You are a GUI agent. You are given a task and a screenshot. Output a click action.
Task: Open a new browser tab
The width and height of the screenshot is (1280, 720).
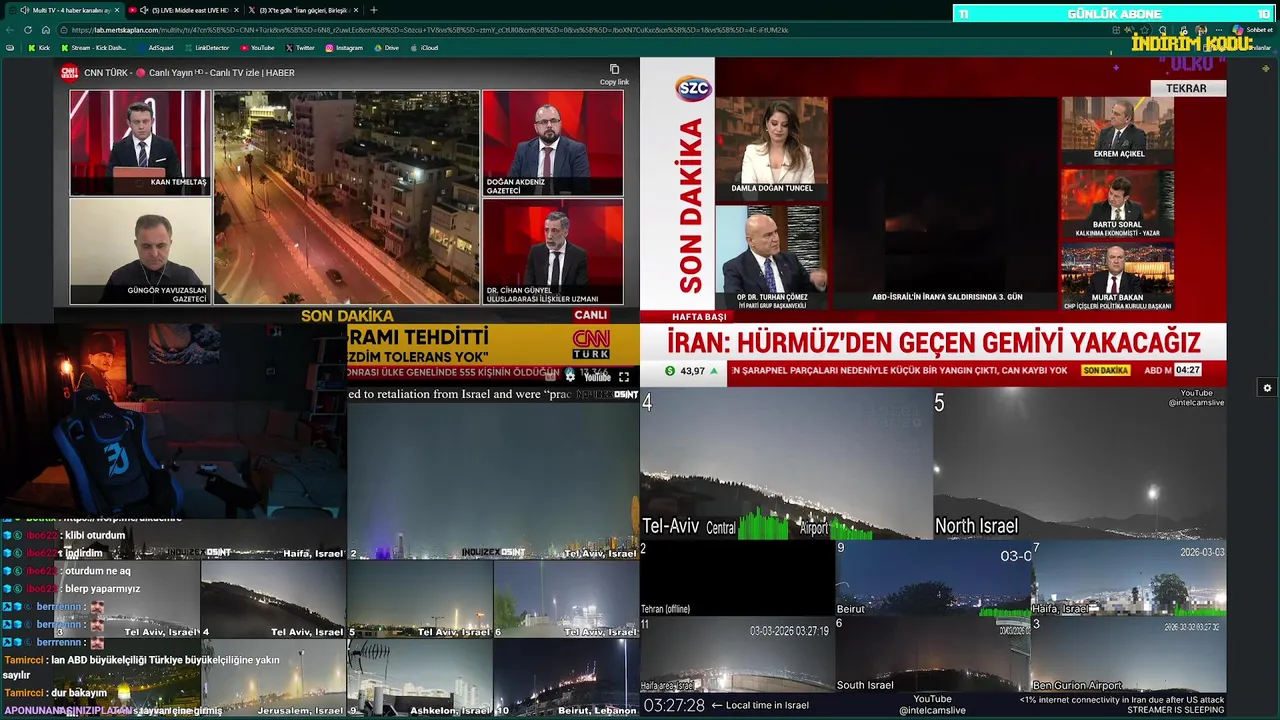click(374, 10)
